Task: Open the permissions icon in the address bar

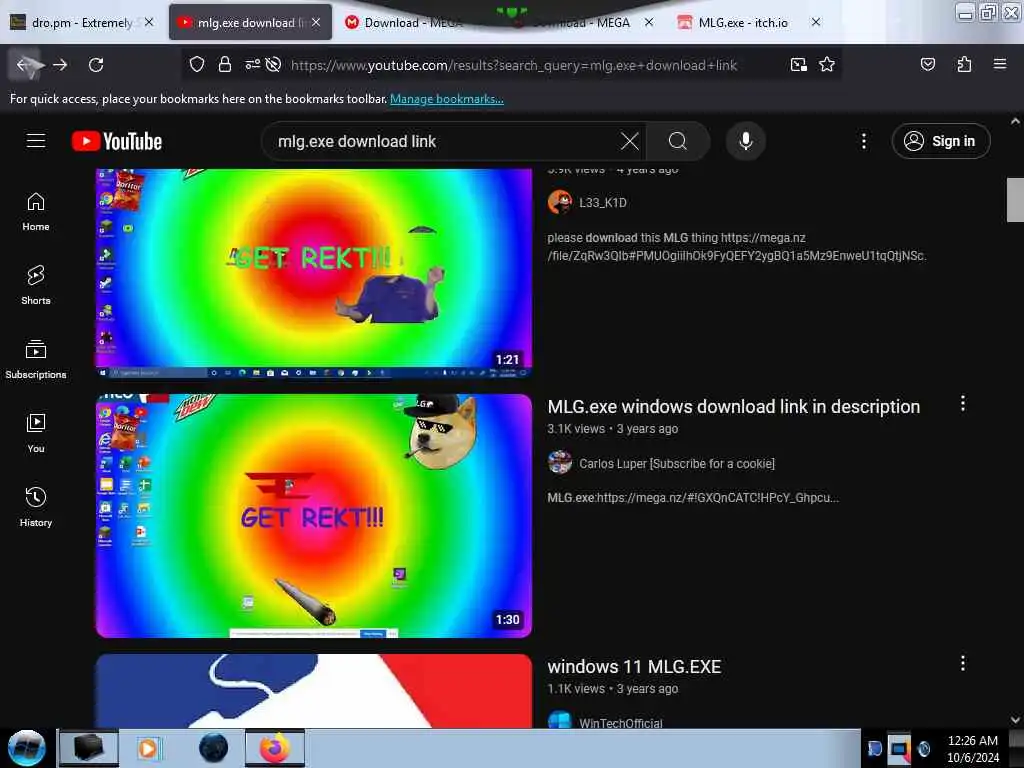Action: point(252,65)
